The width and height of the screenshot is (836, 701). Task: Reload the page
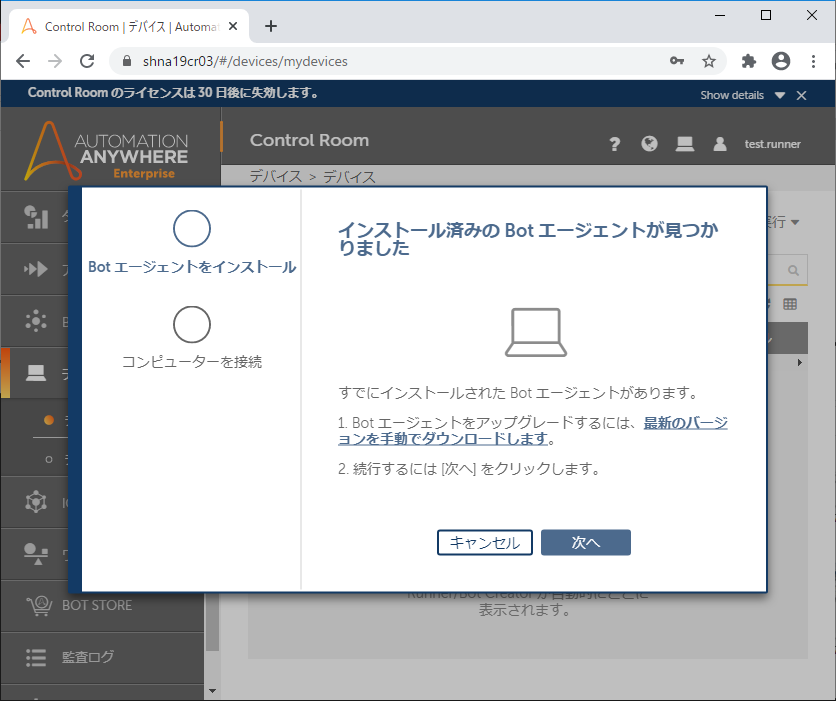point(87,61)
